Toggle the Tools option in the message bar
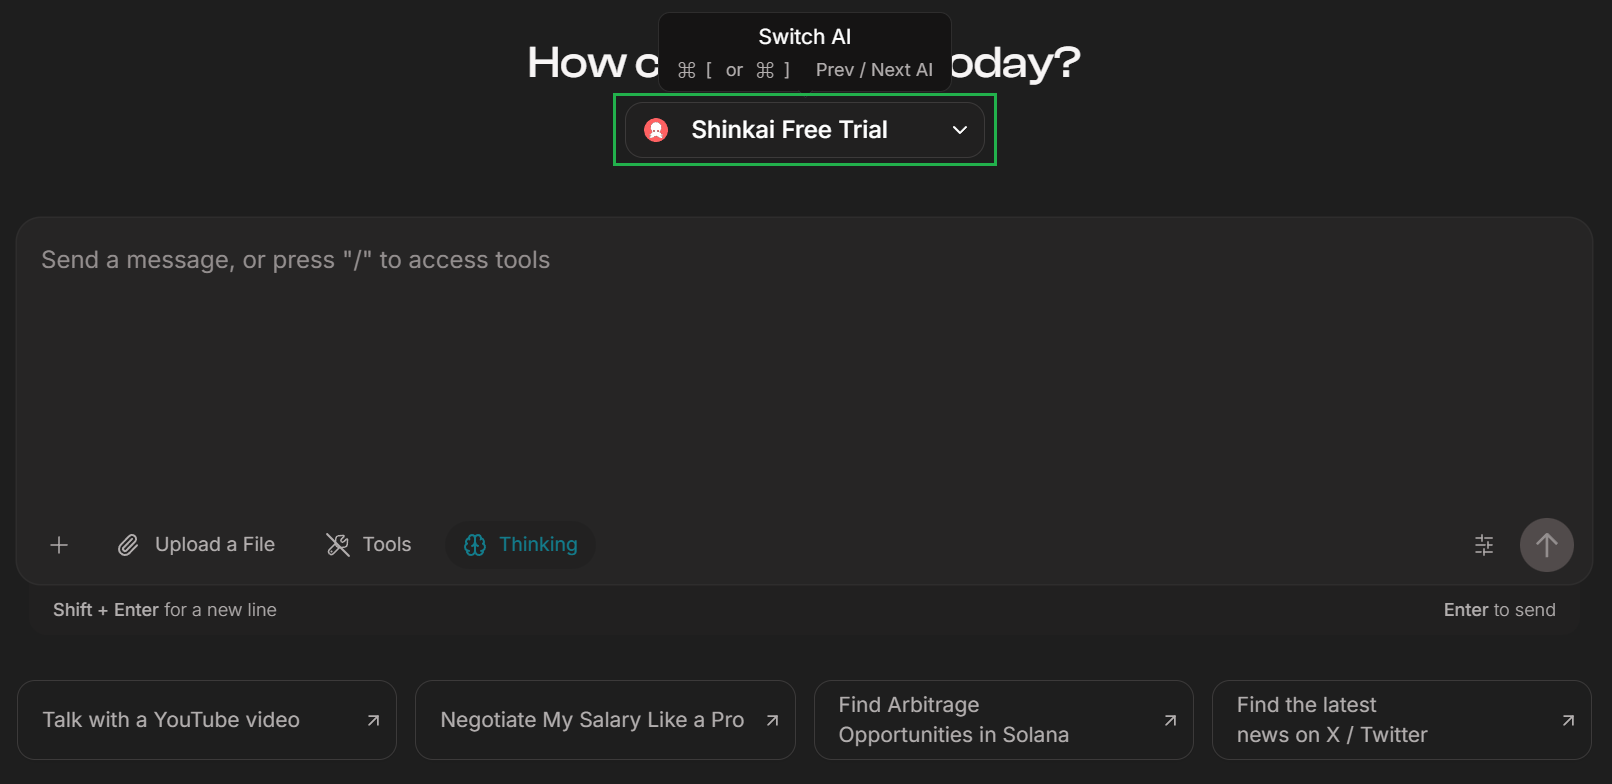This screenshot has width=1612, height=784. (368, 544)
